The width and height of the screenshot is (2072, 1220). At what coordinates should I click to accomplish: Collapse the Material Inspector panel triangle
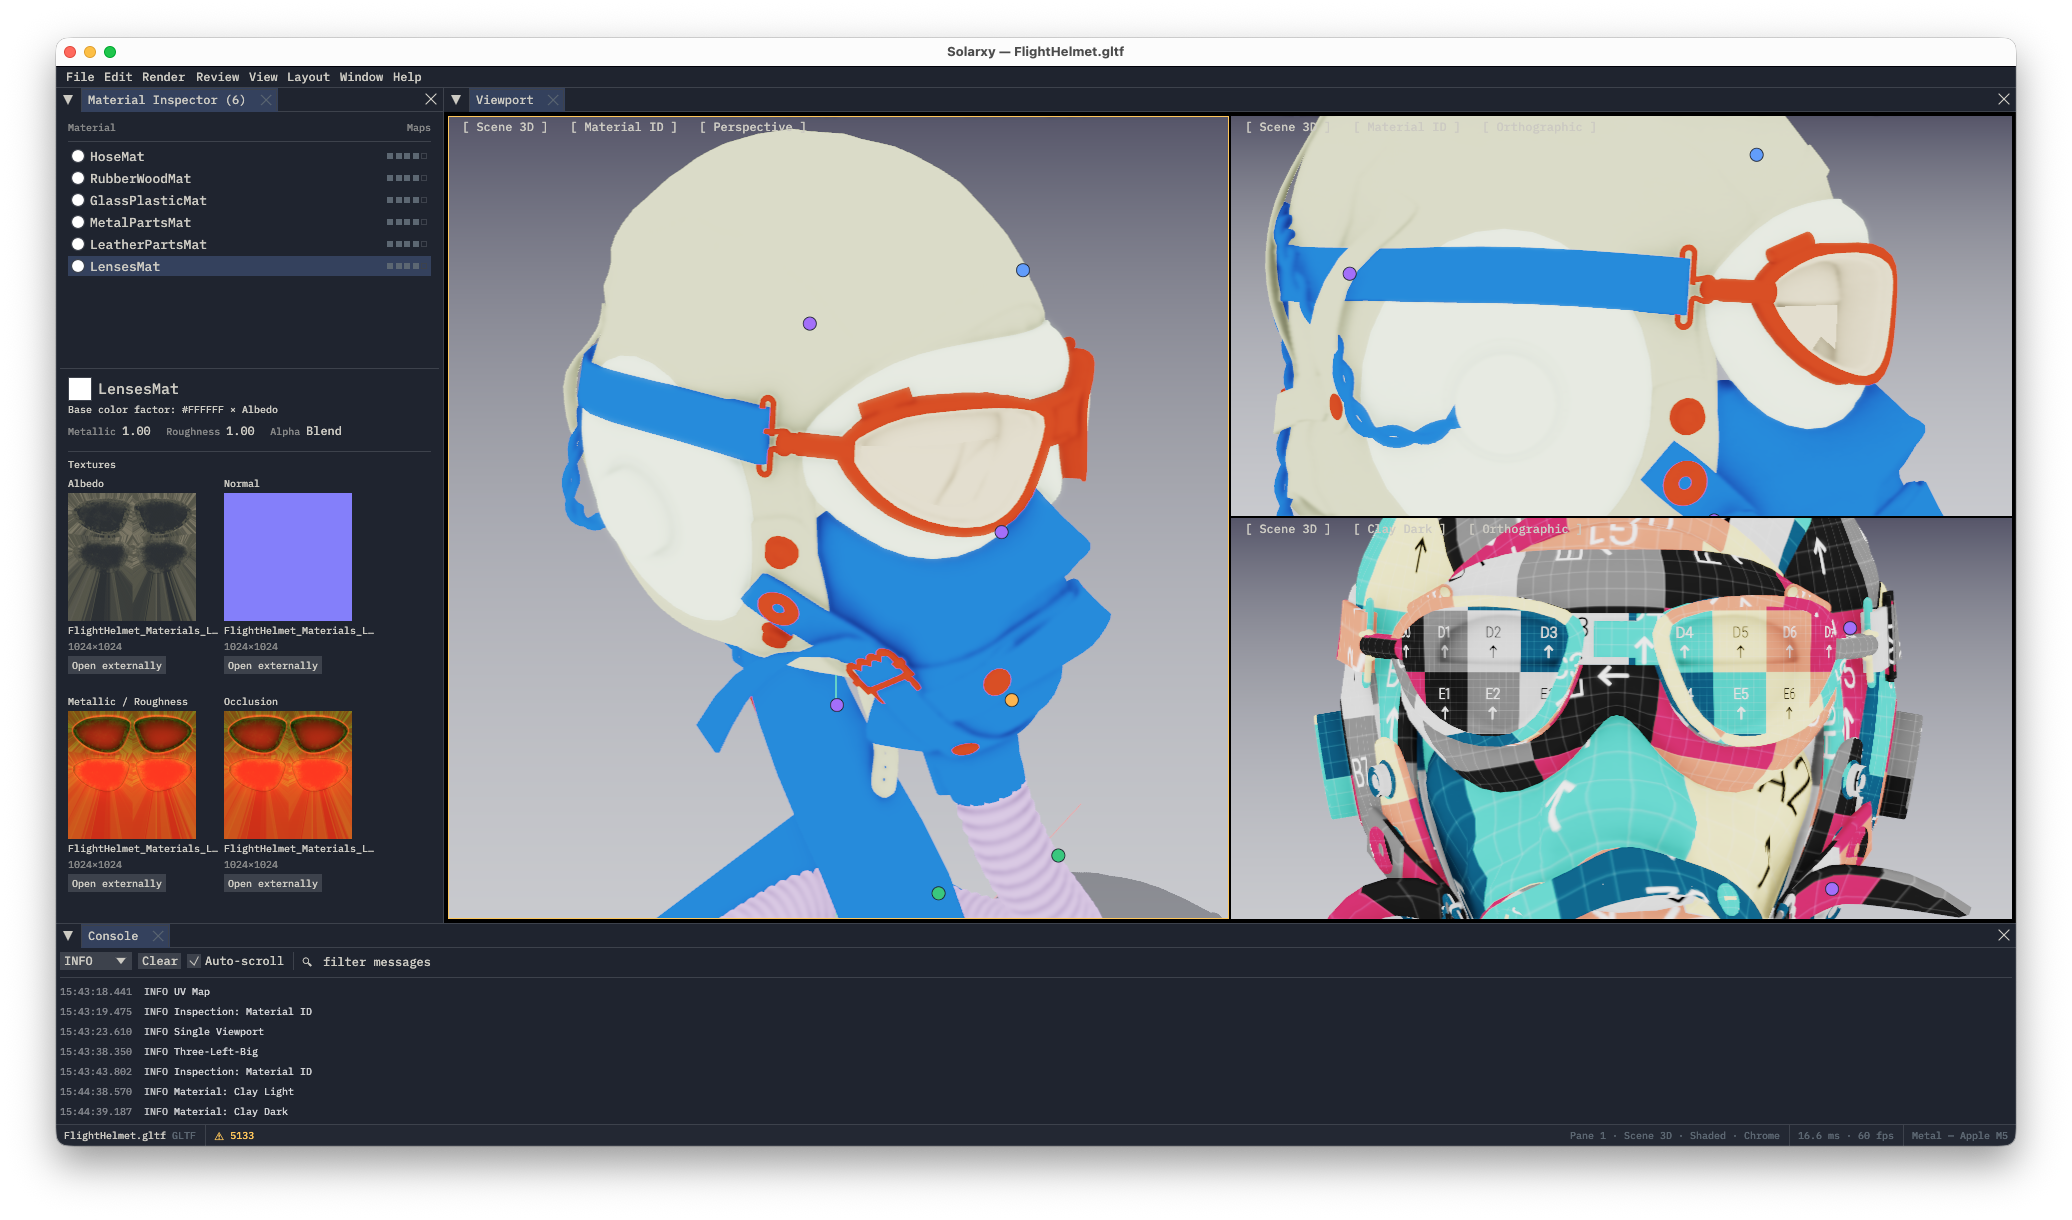click(x=68, y=100)
